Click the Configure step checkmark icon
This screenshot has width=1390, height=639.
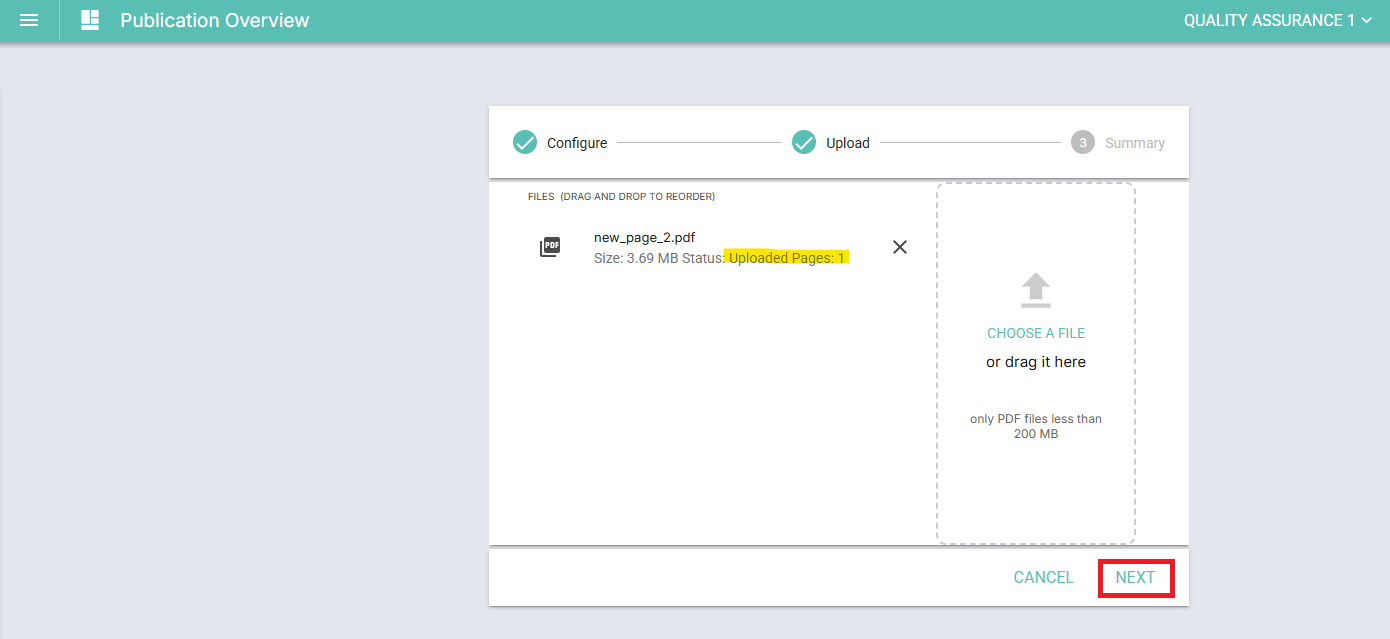[525, 143]
